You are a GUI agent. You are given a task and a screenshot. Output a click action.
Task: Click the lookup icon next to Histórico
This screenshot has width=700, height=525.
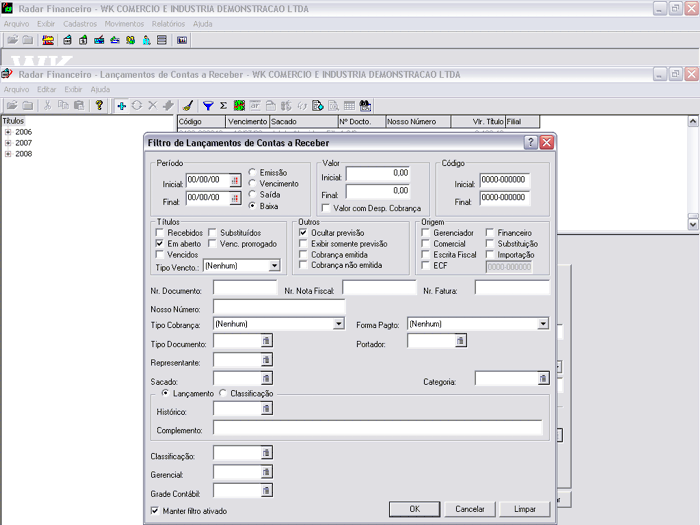[267, 409]
